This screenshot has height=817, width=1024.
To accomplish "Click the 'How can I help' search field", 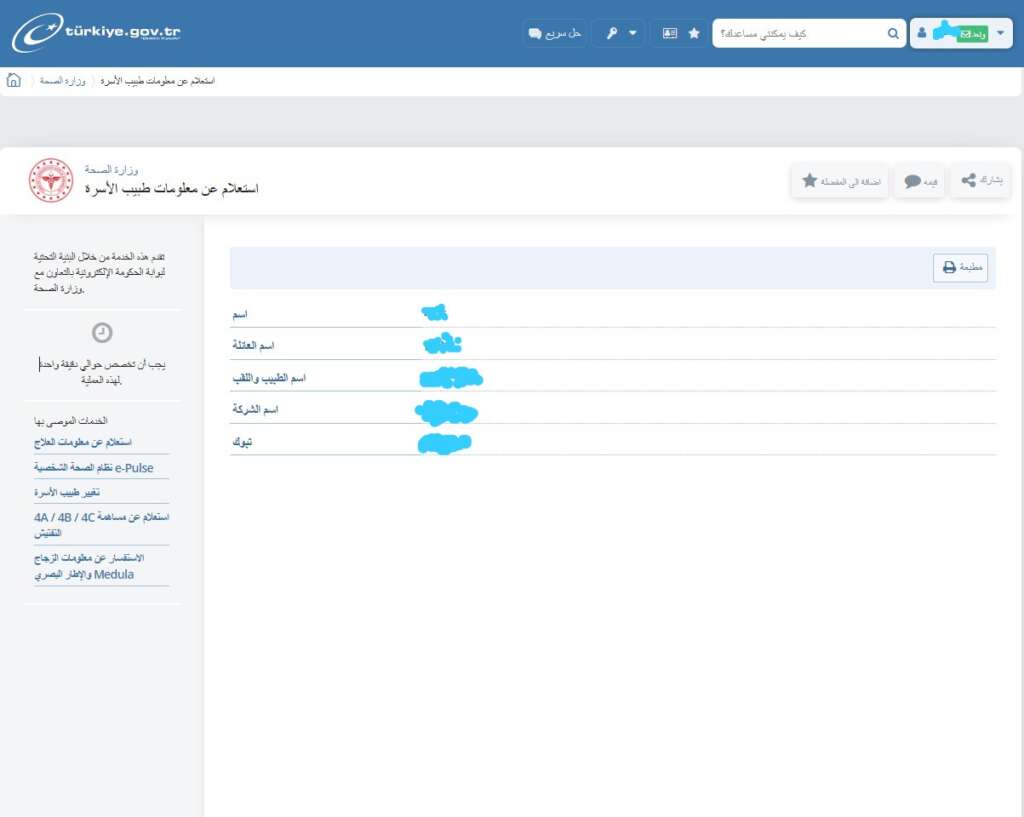I will tap(800, 33).
